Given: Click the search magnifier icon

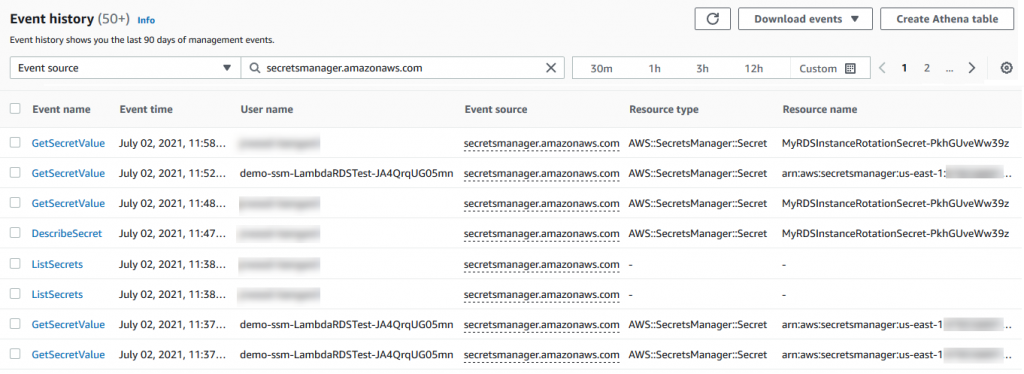Looking at the screenshot, I should [255, 68].
